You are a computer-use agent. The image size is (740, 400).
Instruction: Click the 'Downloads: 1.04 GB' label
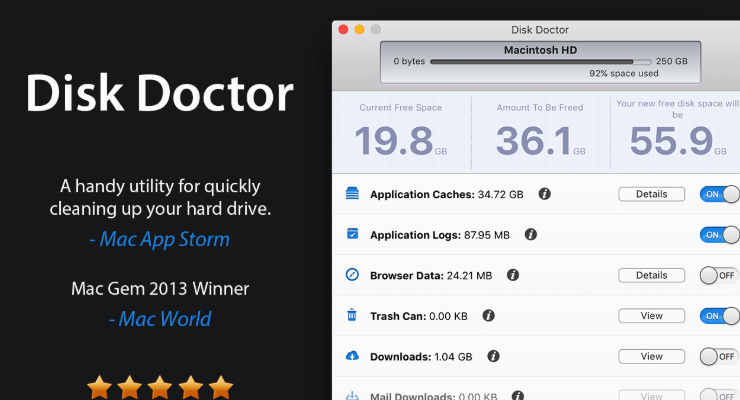pos(421,357)
